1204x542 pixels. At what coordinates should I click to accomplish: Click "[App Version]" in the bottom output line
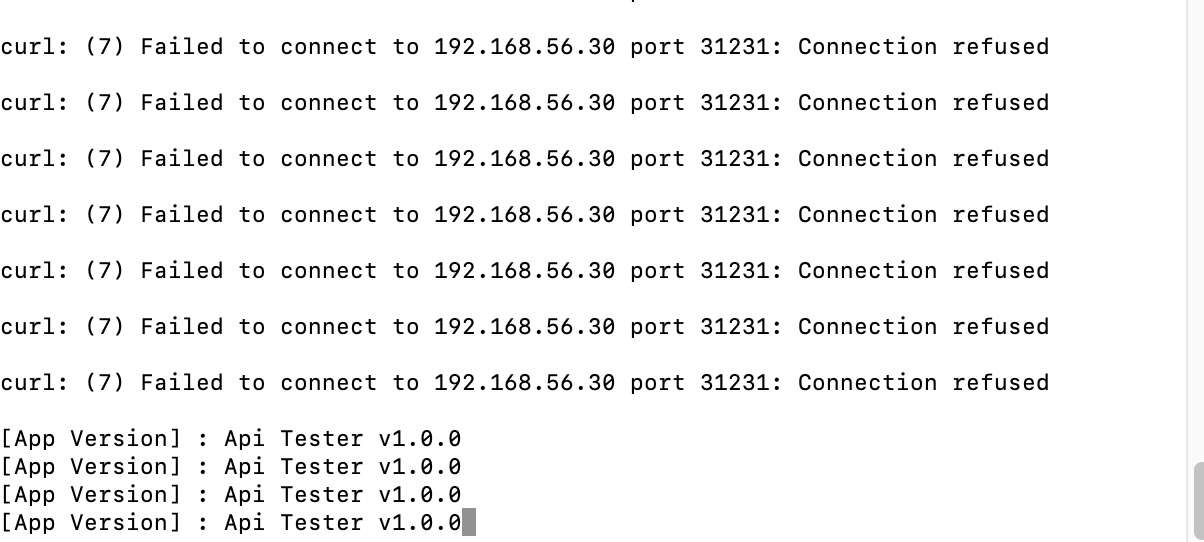pos(91,523)
